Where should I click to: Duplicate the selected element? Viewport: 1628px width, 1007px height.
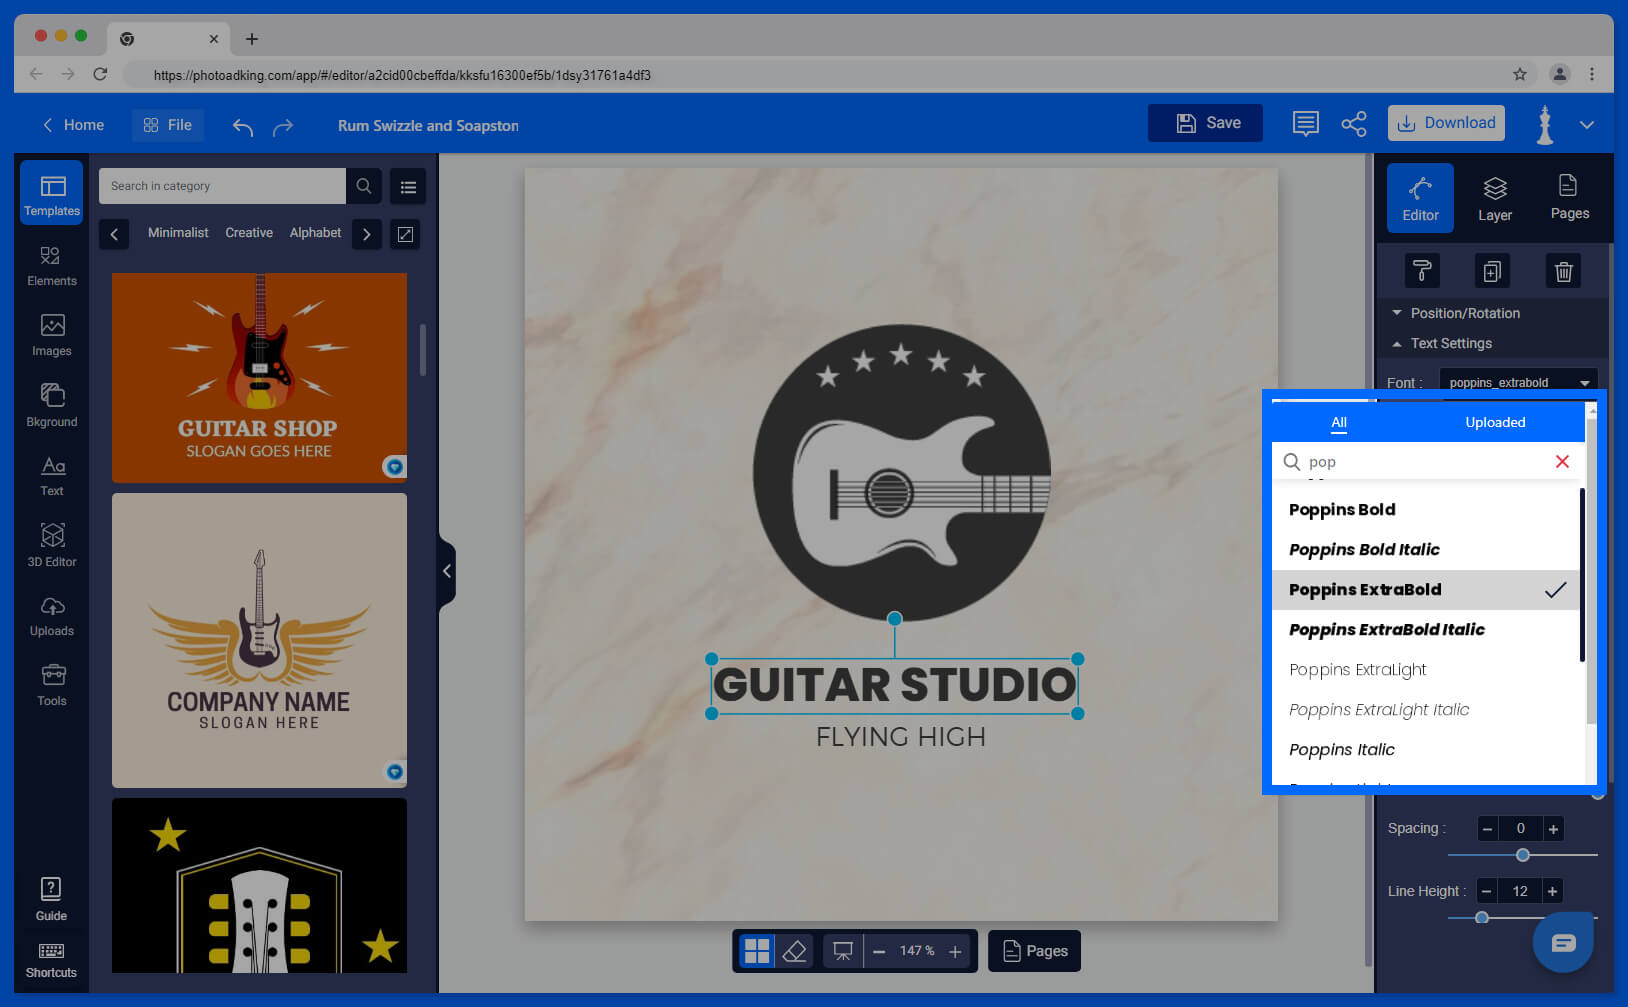click(1492, 270)
